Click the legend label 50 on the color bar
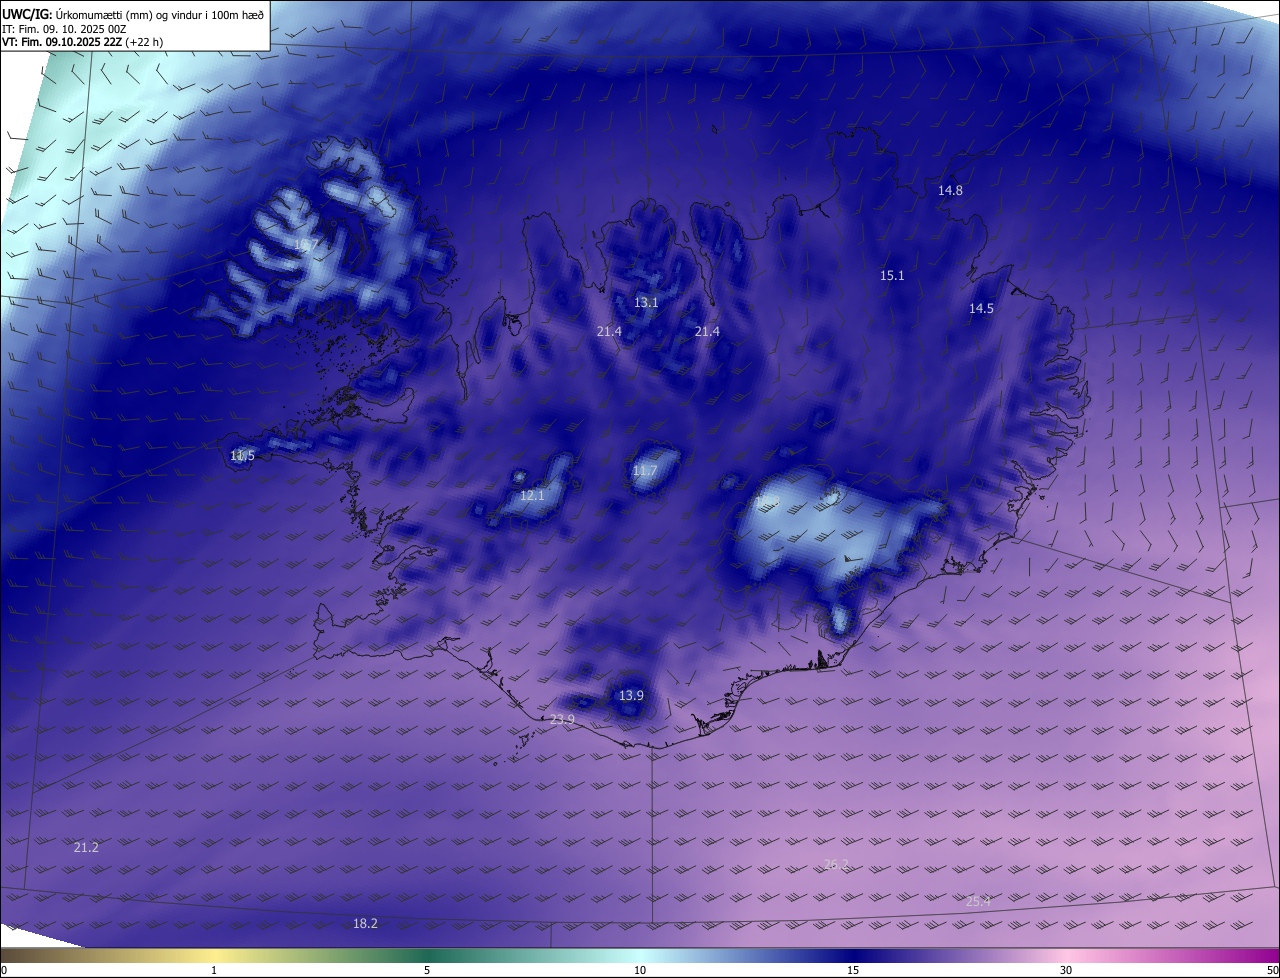 coord(1272,970)
